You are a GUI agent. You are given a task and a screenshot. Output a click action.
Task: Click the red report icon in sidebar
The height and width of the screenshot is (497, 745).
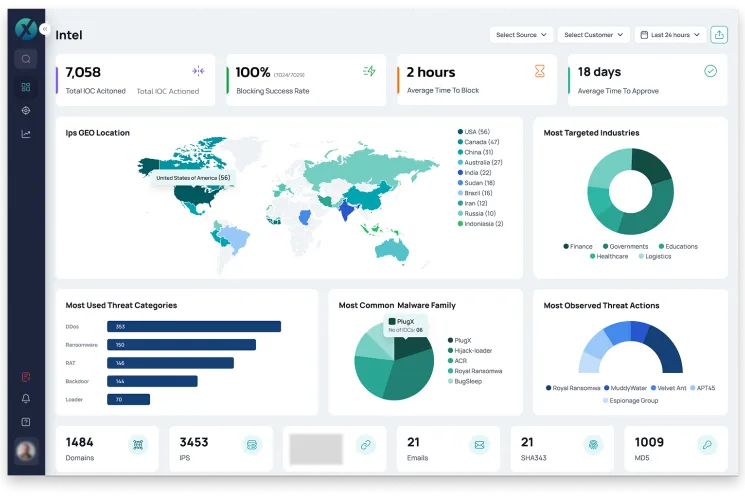[x=26, y=377]
